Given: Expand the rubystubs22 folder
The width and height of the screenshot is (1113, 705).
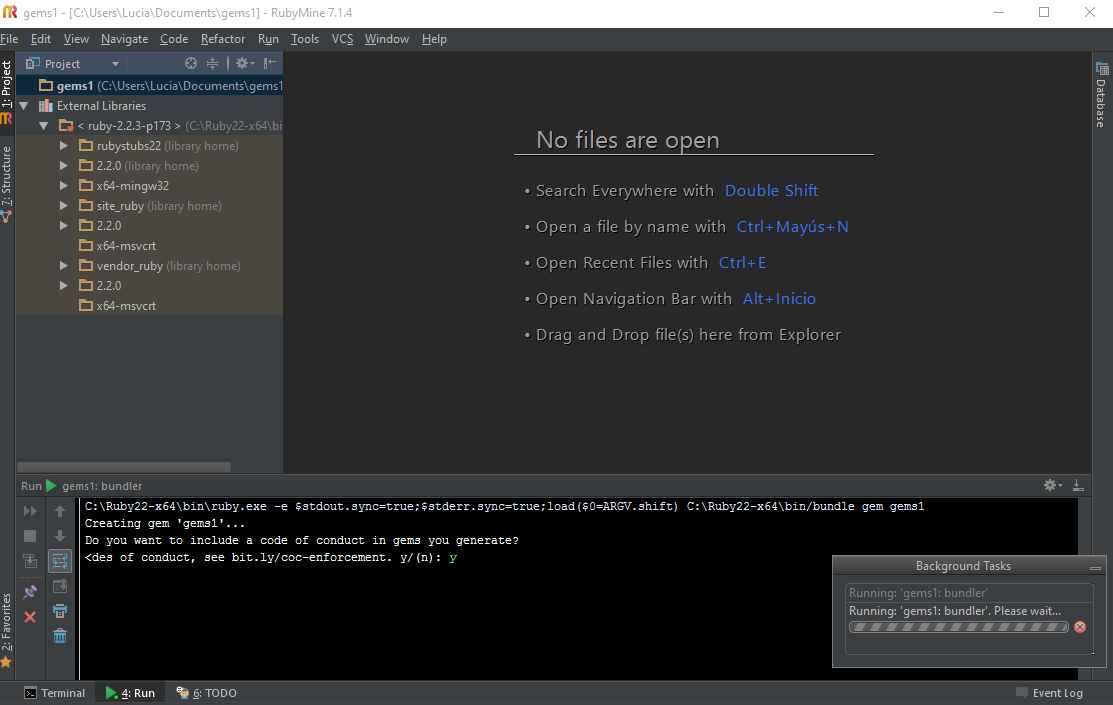Looking at the screenshot, I should [x=64, y=146].
